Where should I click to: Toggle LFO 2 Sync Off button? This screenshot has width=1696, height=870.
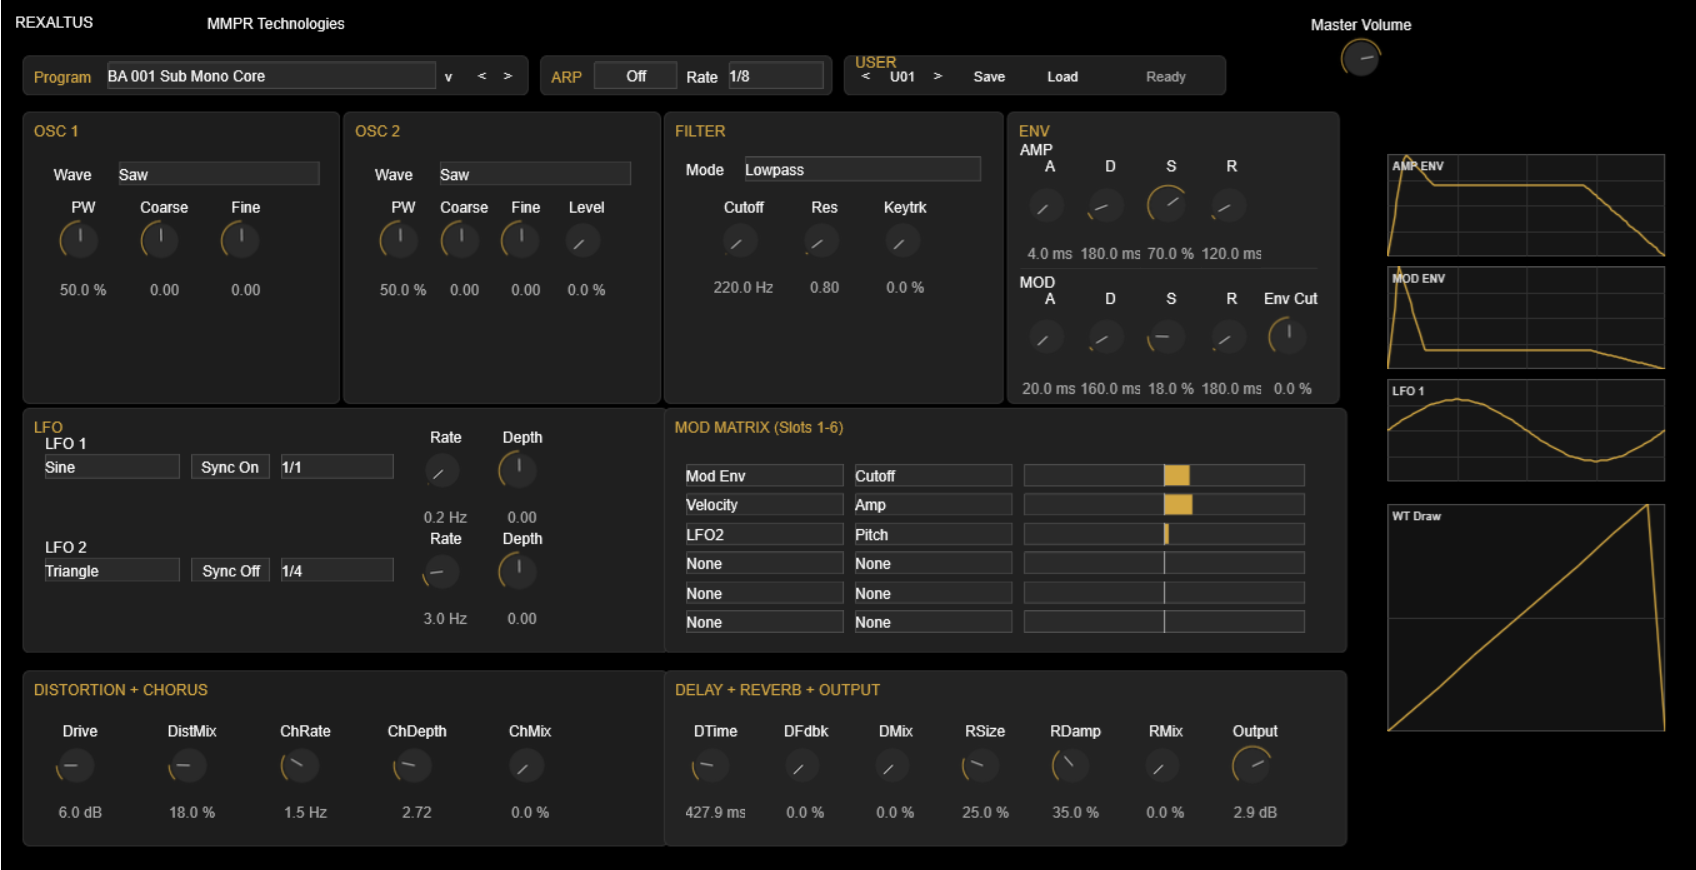[x=230, y=571]
